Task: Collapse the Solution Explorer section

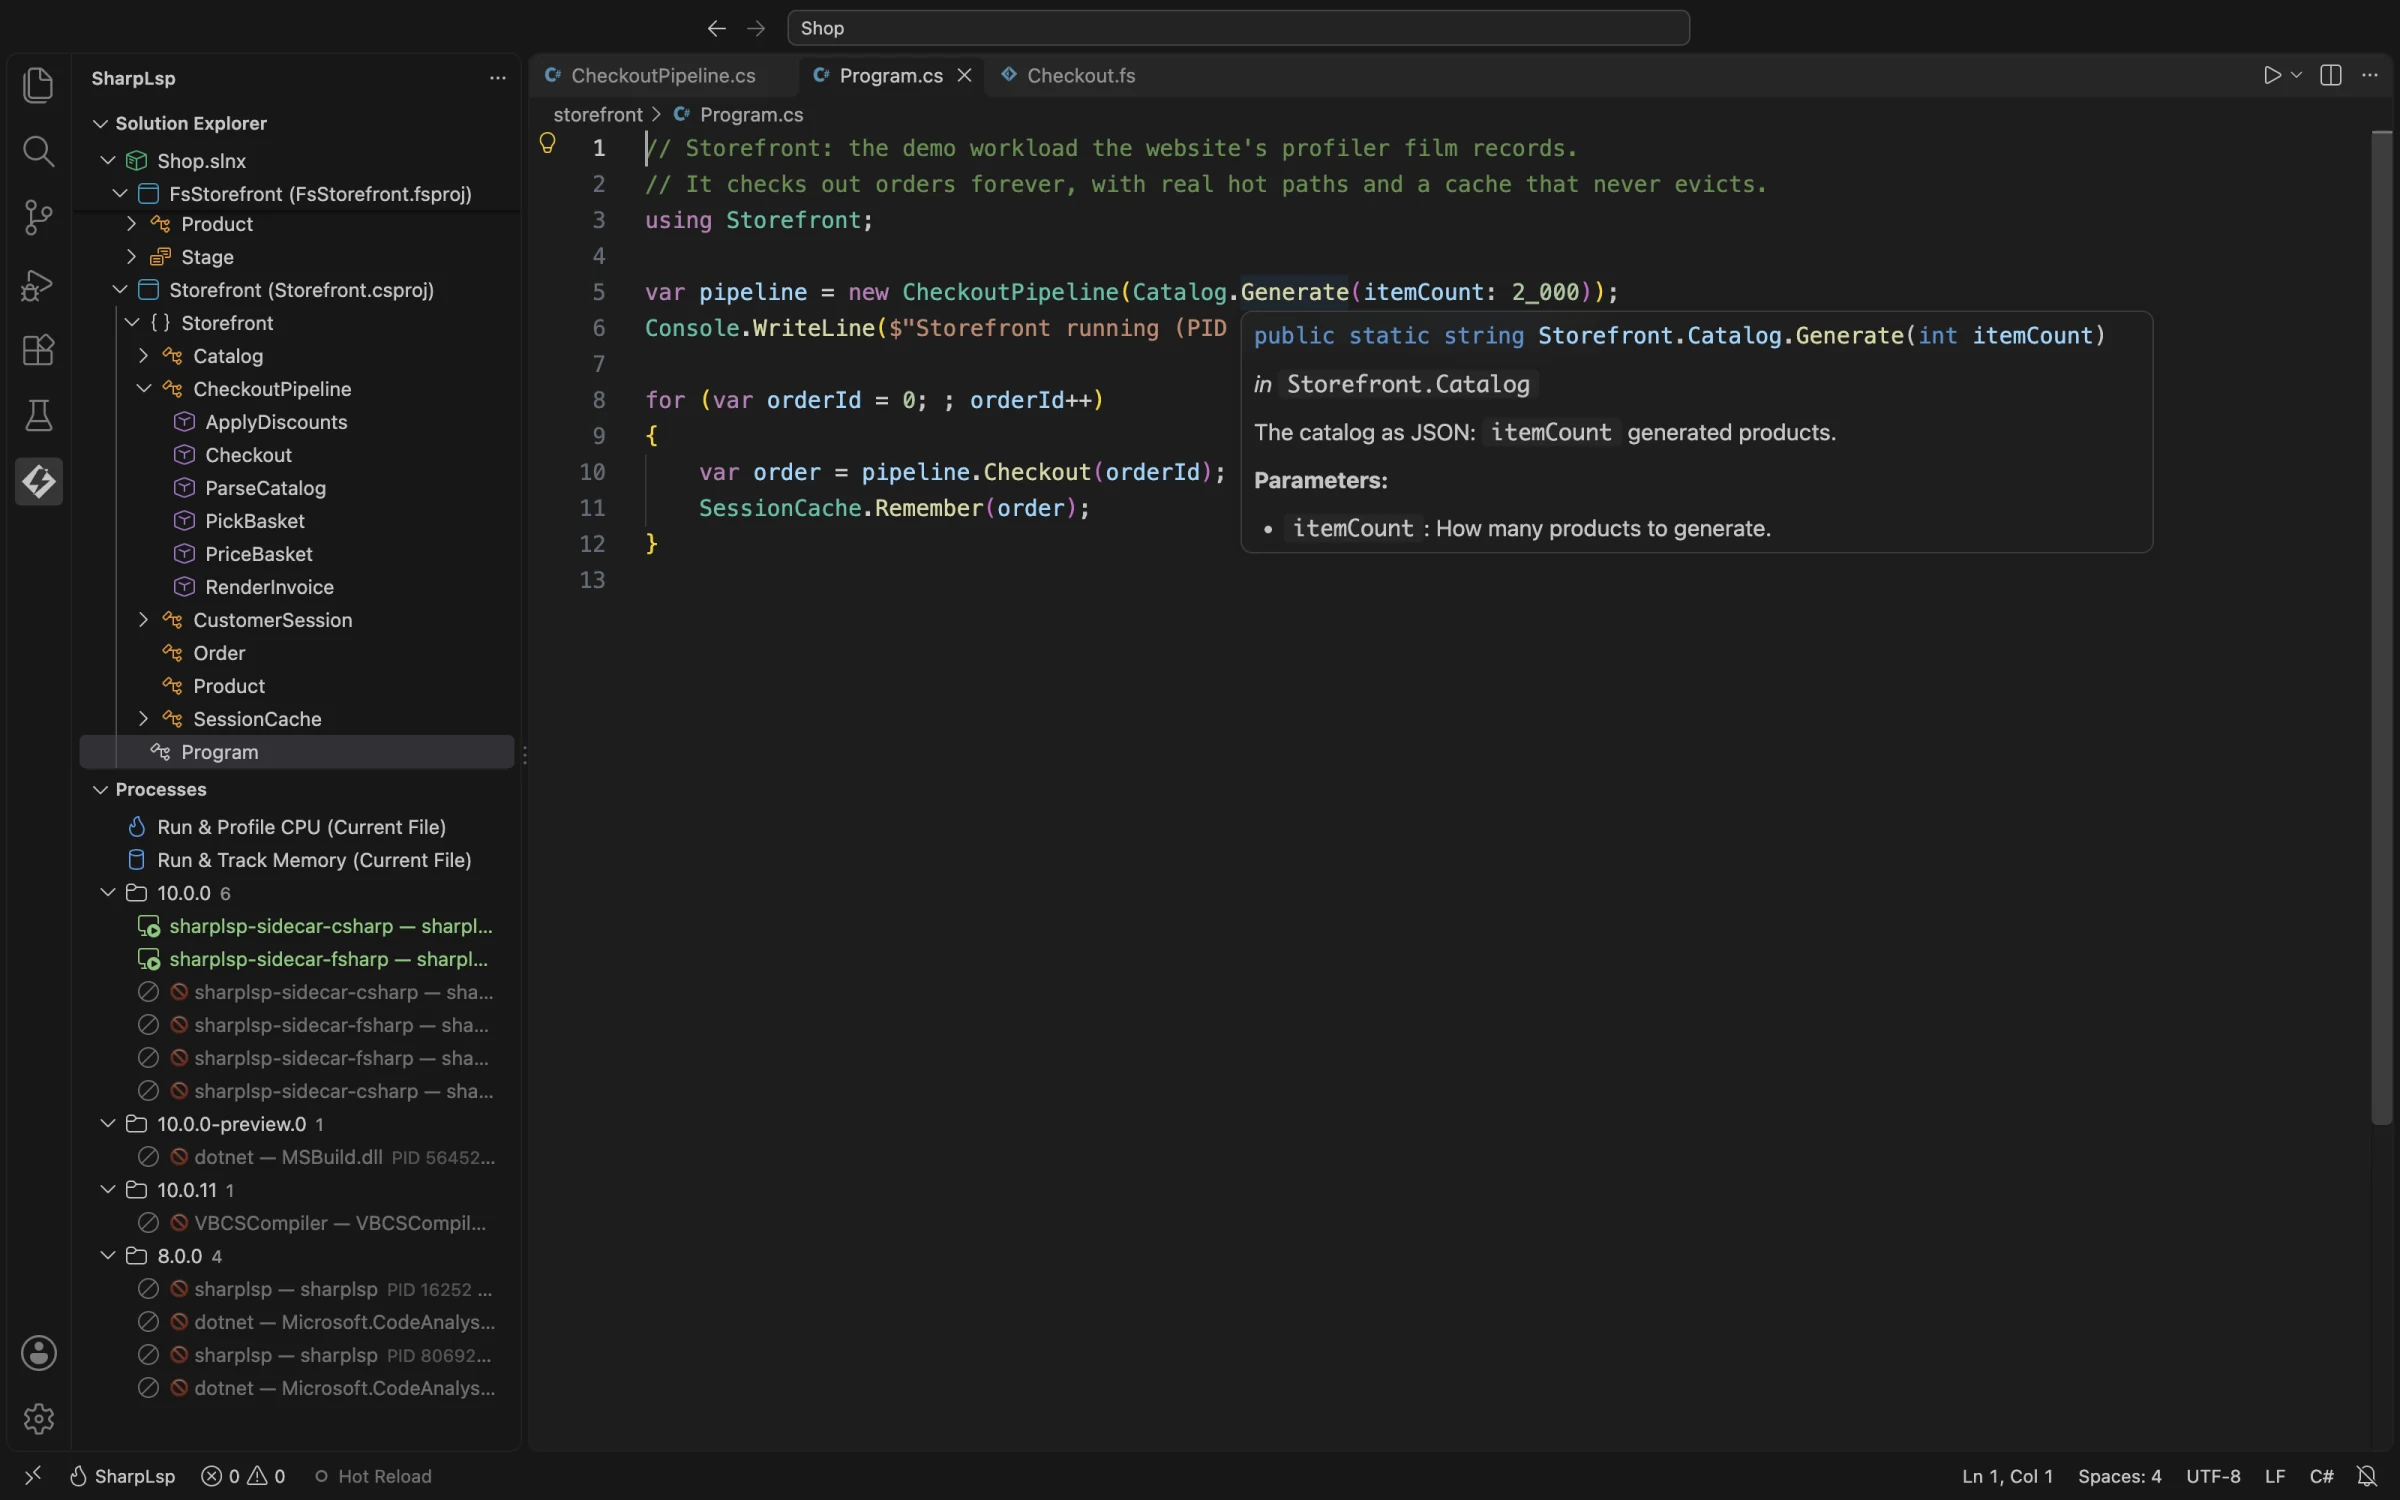Action: 100,123
